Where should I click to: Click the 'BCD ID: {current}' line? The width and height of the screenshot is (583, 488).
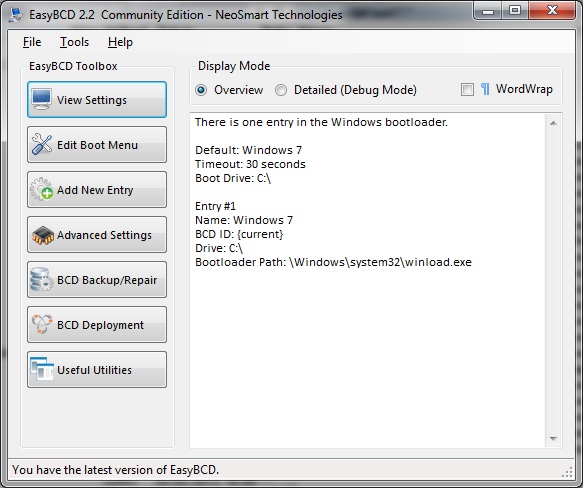(239, 234)
